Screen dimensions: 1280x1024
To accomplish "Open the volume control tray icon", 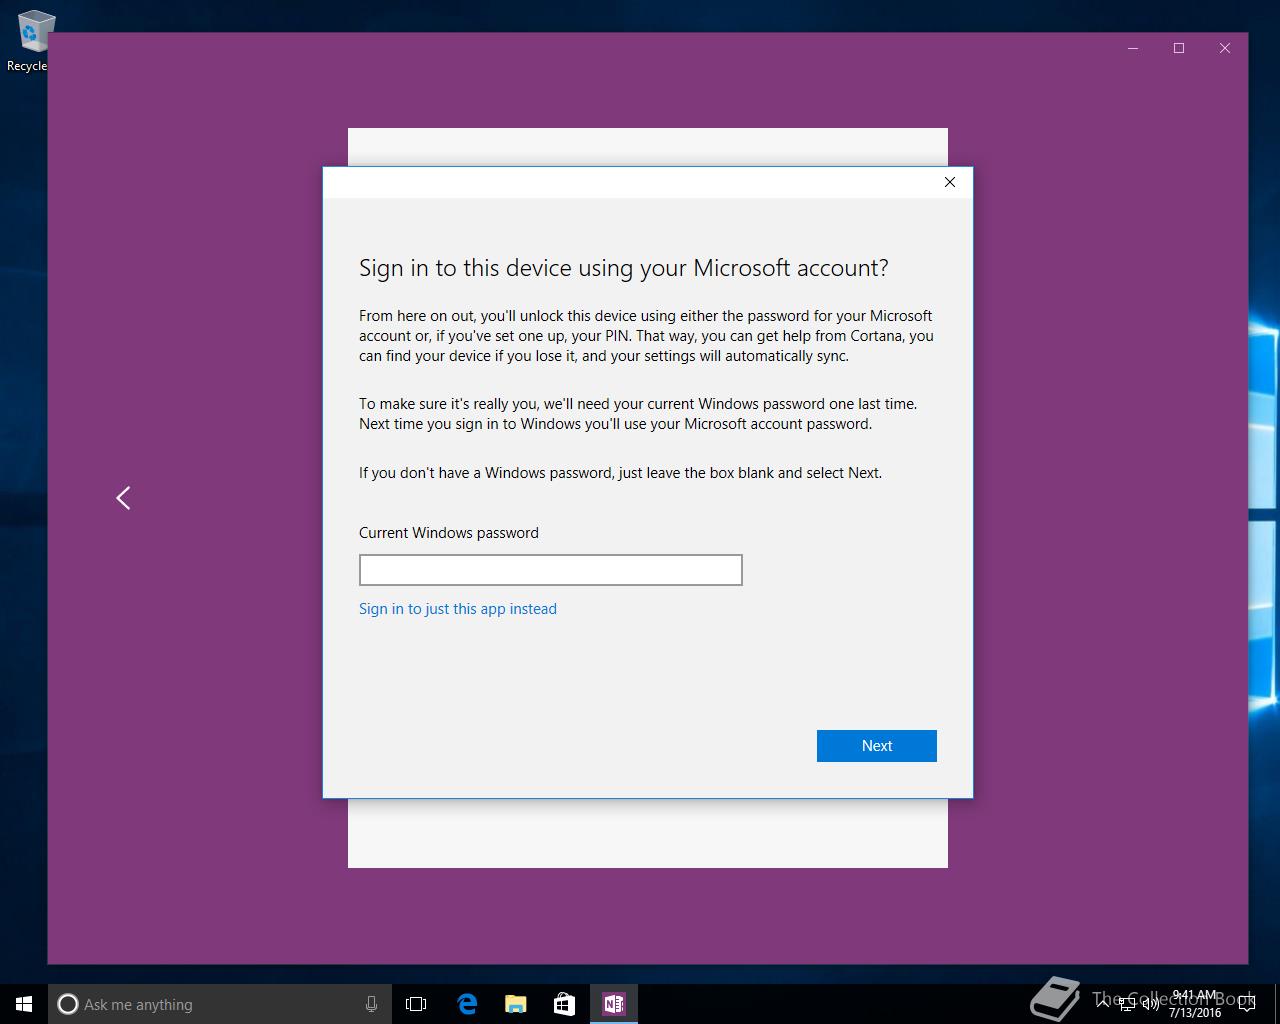I will [1150, 1004].
